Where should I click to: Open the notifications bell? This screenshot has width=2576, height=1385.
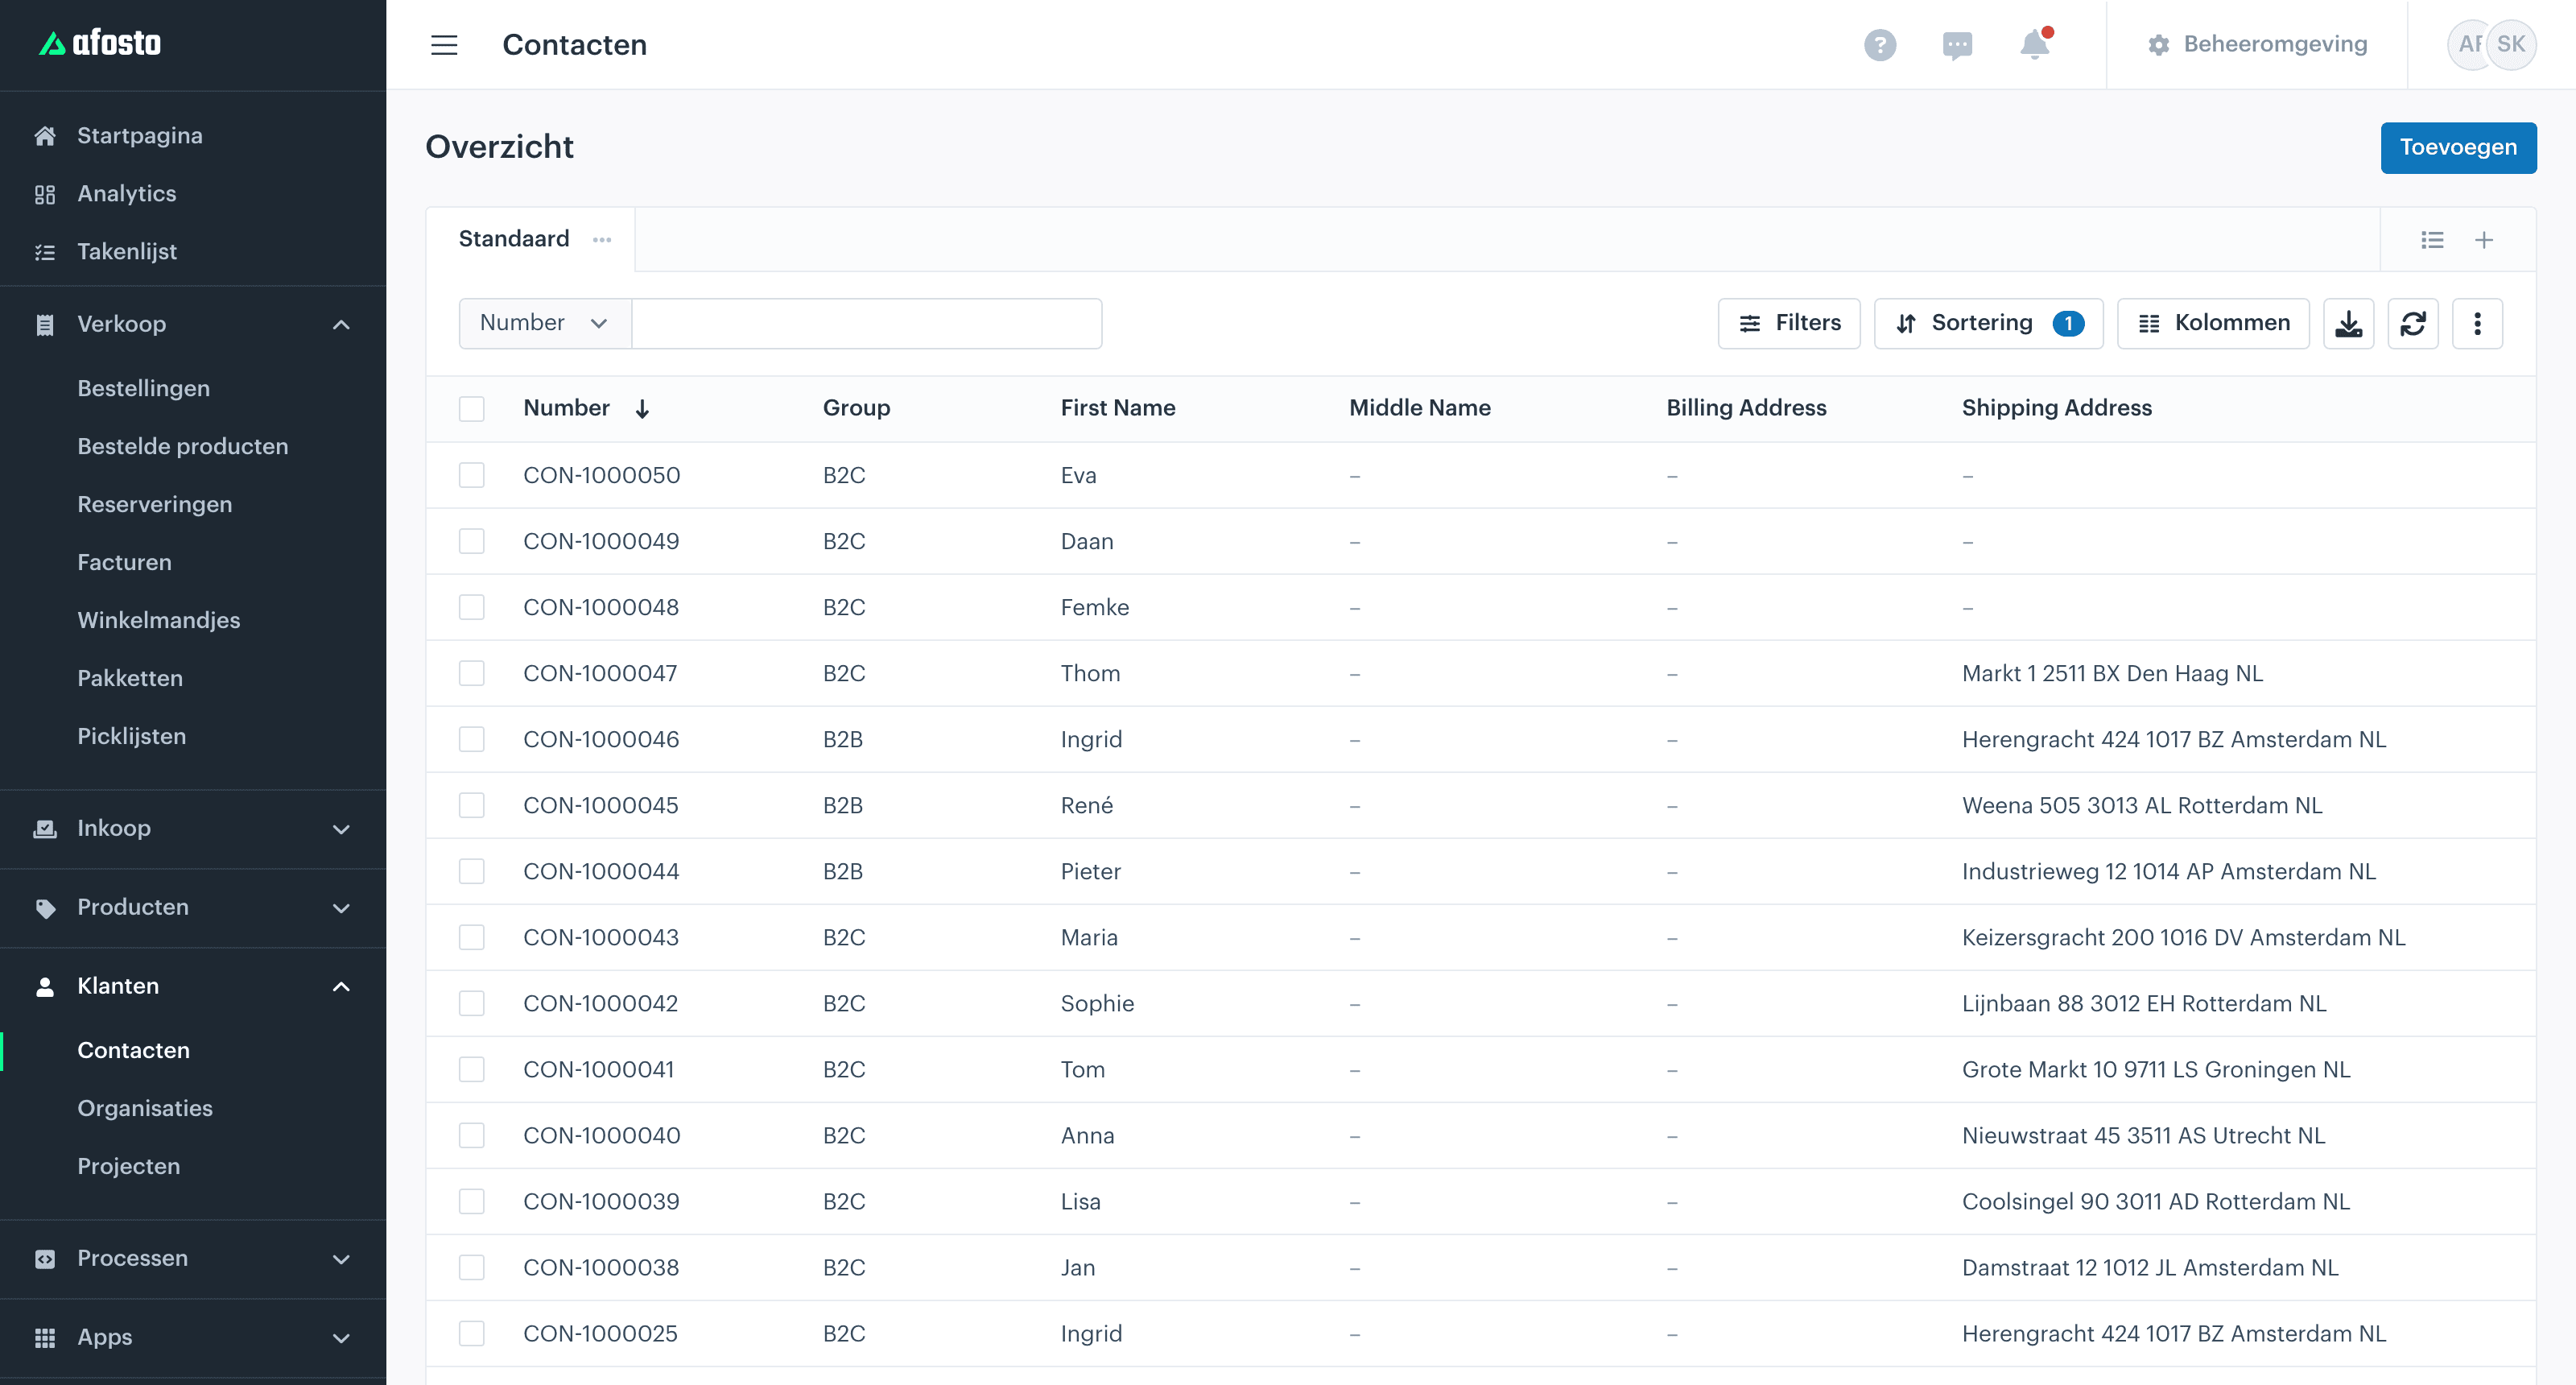coord(2035,44)
